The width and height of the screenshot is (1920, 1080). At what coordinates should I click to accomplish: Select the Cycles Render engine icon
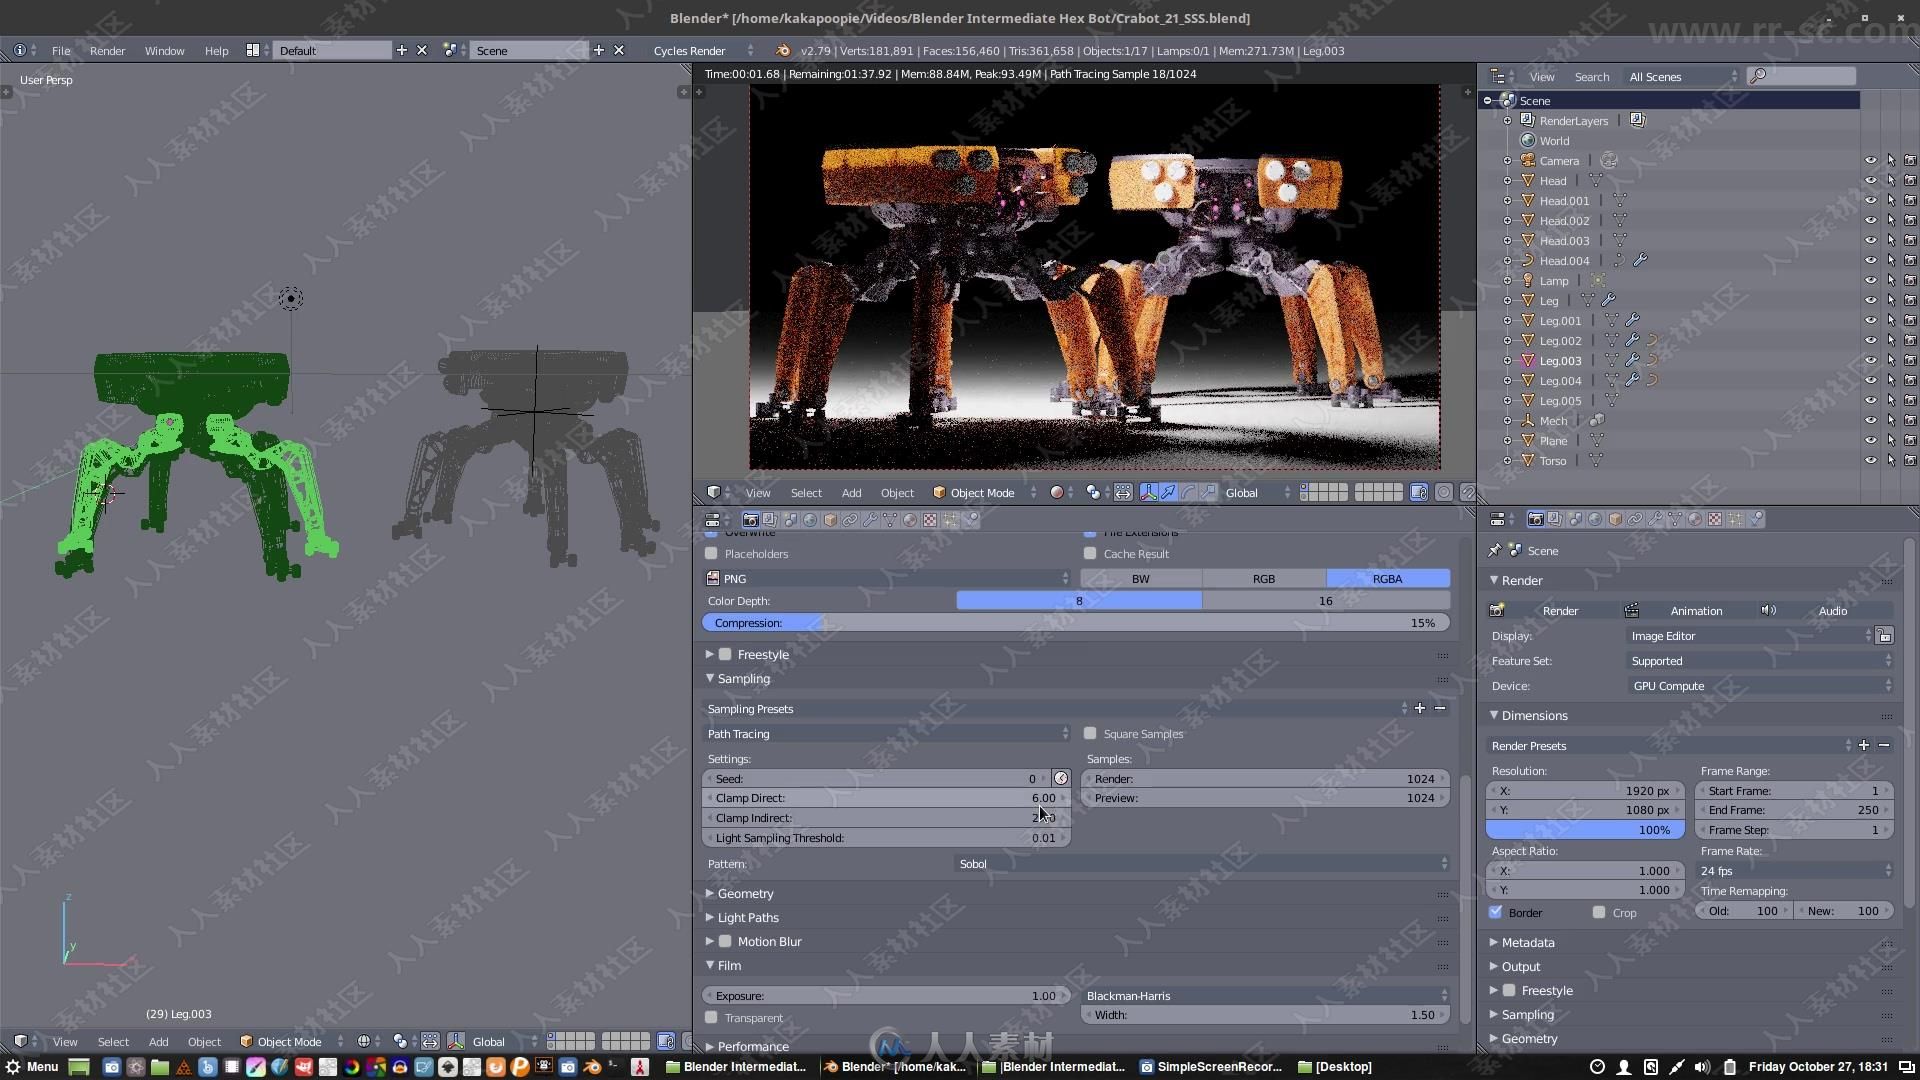(x=691, y=50)
